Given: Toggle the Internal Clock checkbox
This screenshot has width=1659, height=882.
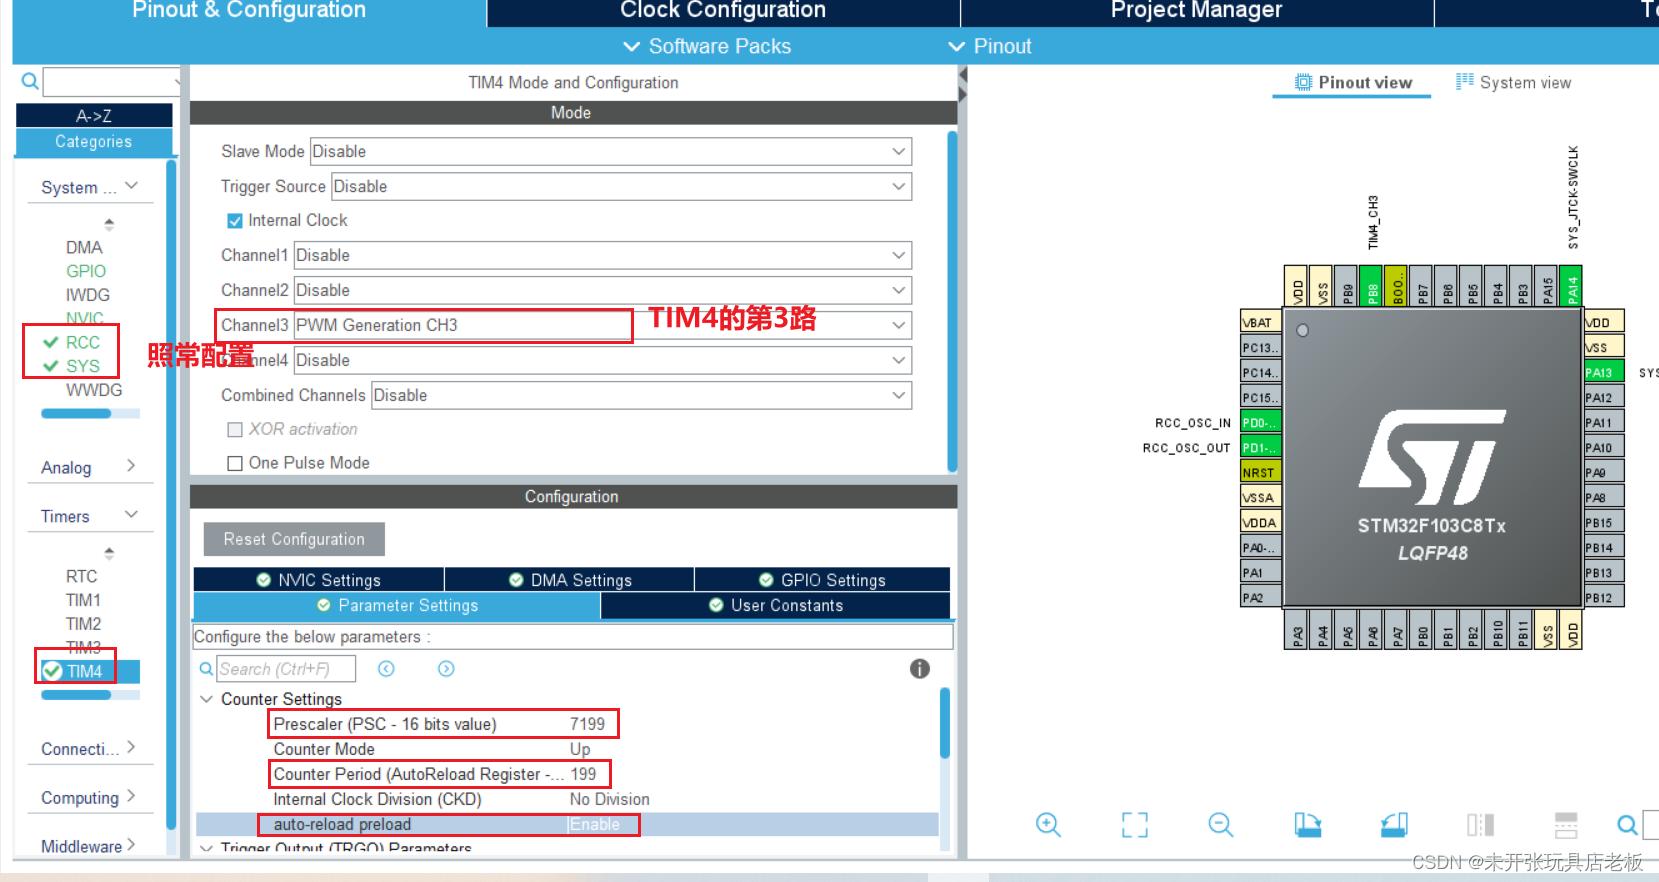Looking at the screenshot, I should [x=235, y=221].
